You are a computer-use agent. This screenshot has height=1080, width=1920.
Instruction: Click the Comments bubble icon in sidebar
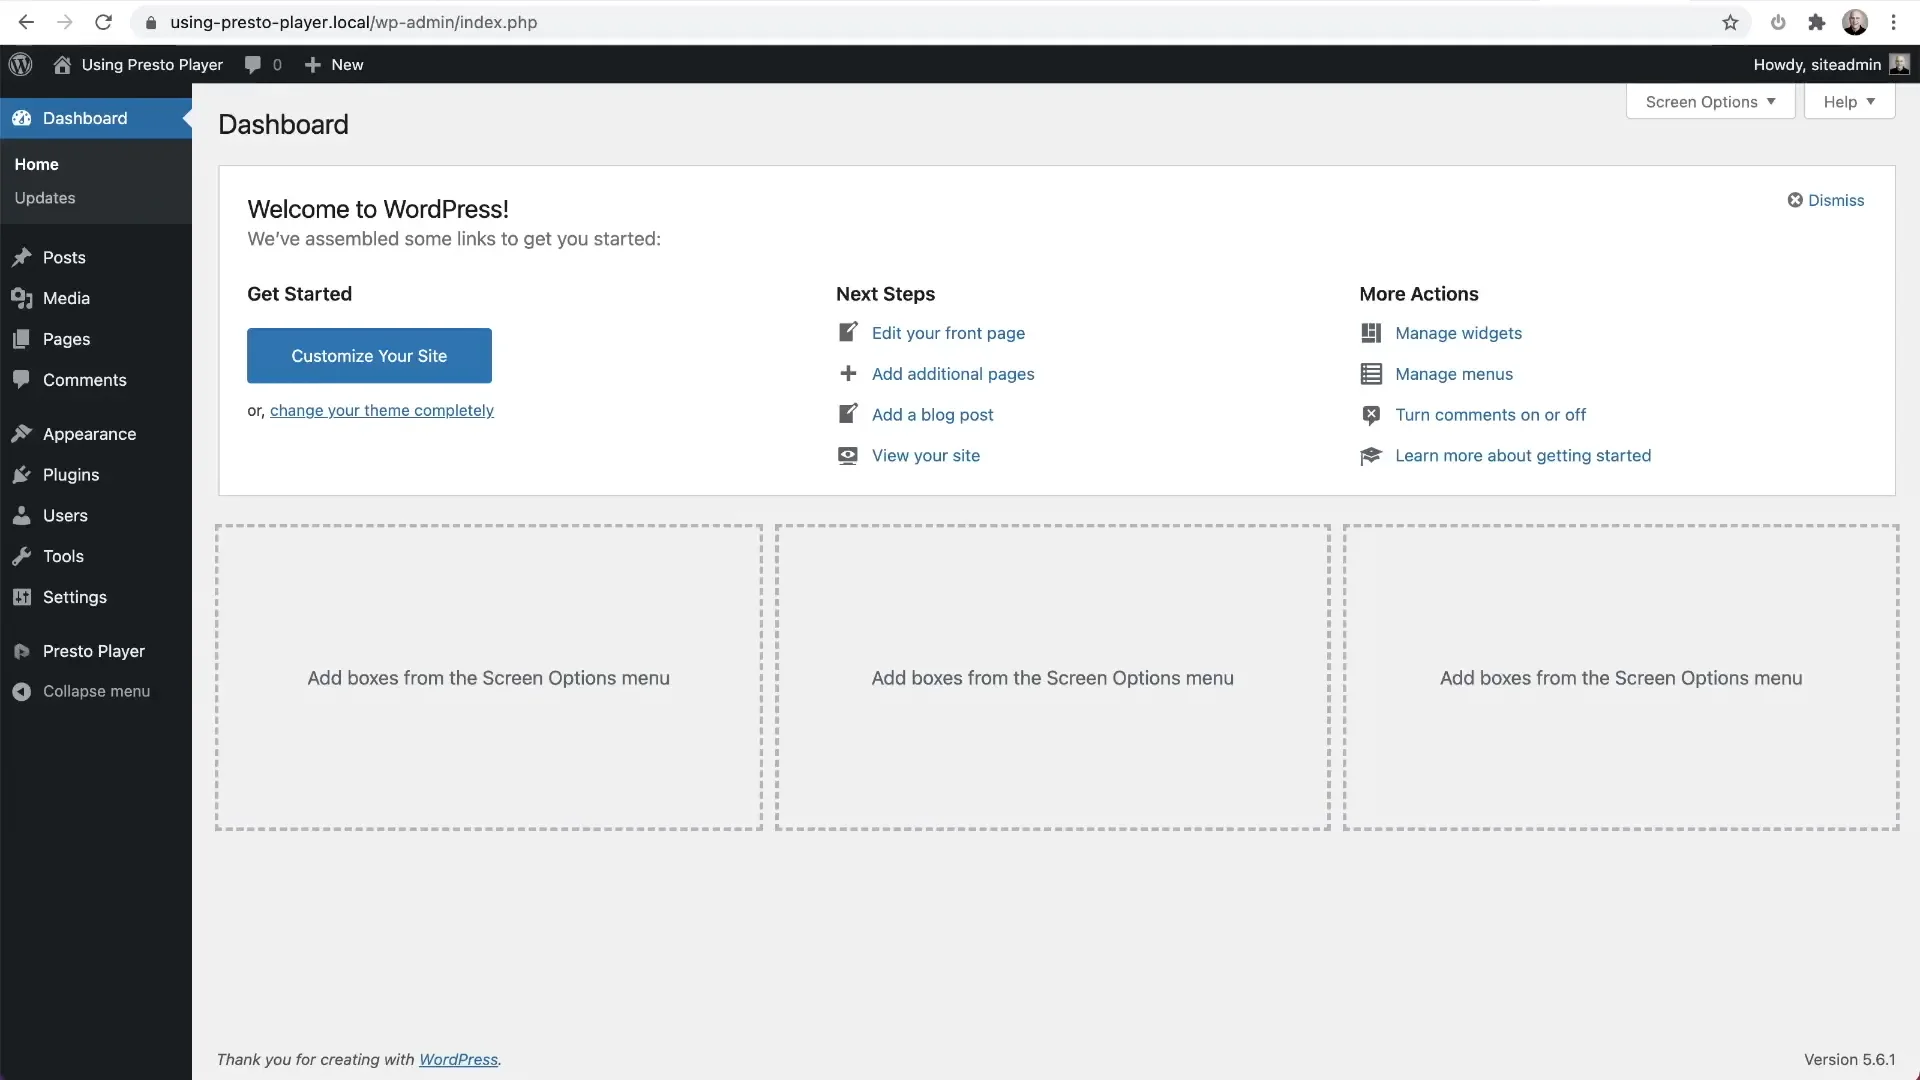tap(21, 380)
